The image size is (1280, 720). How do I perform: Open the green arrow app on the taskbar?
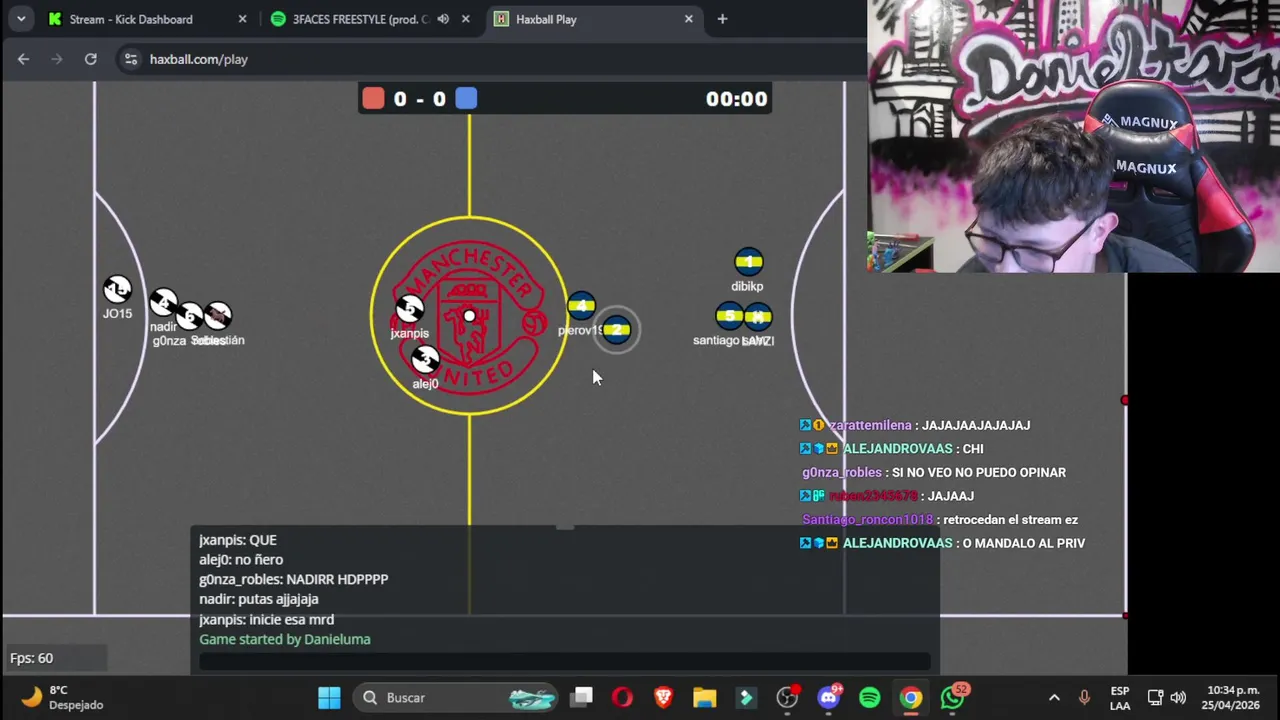pos(746,697)
